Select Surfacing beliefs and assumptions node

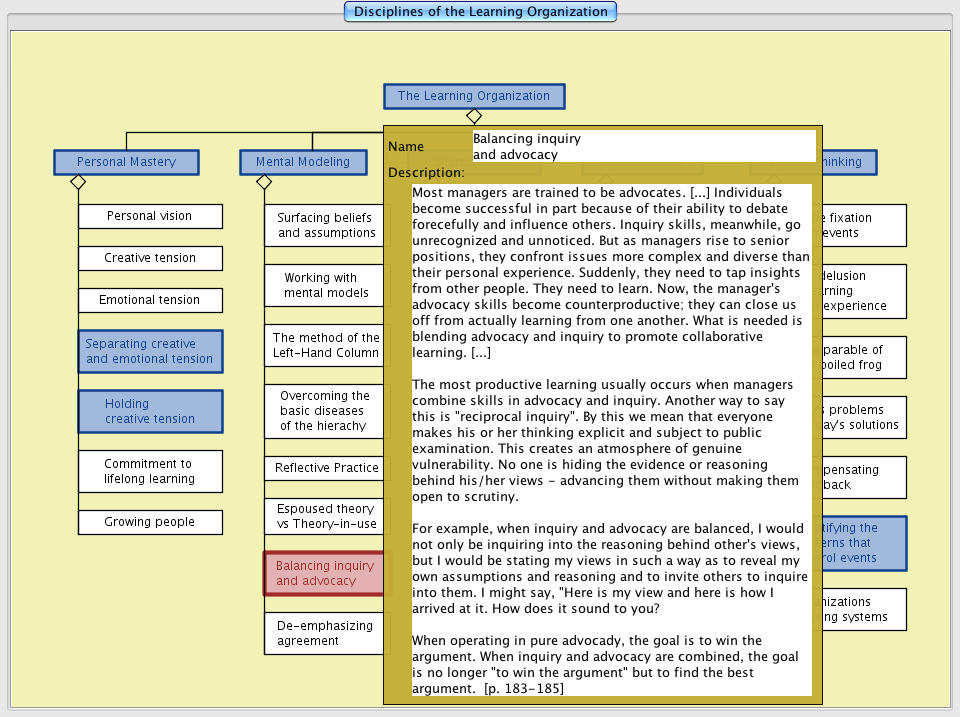click(x=324, y=225)
